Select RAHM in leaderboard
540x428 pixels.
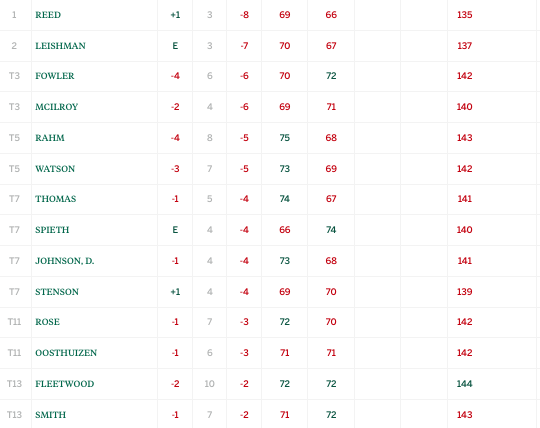pyautogui.click(x=50, y=138)
